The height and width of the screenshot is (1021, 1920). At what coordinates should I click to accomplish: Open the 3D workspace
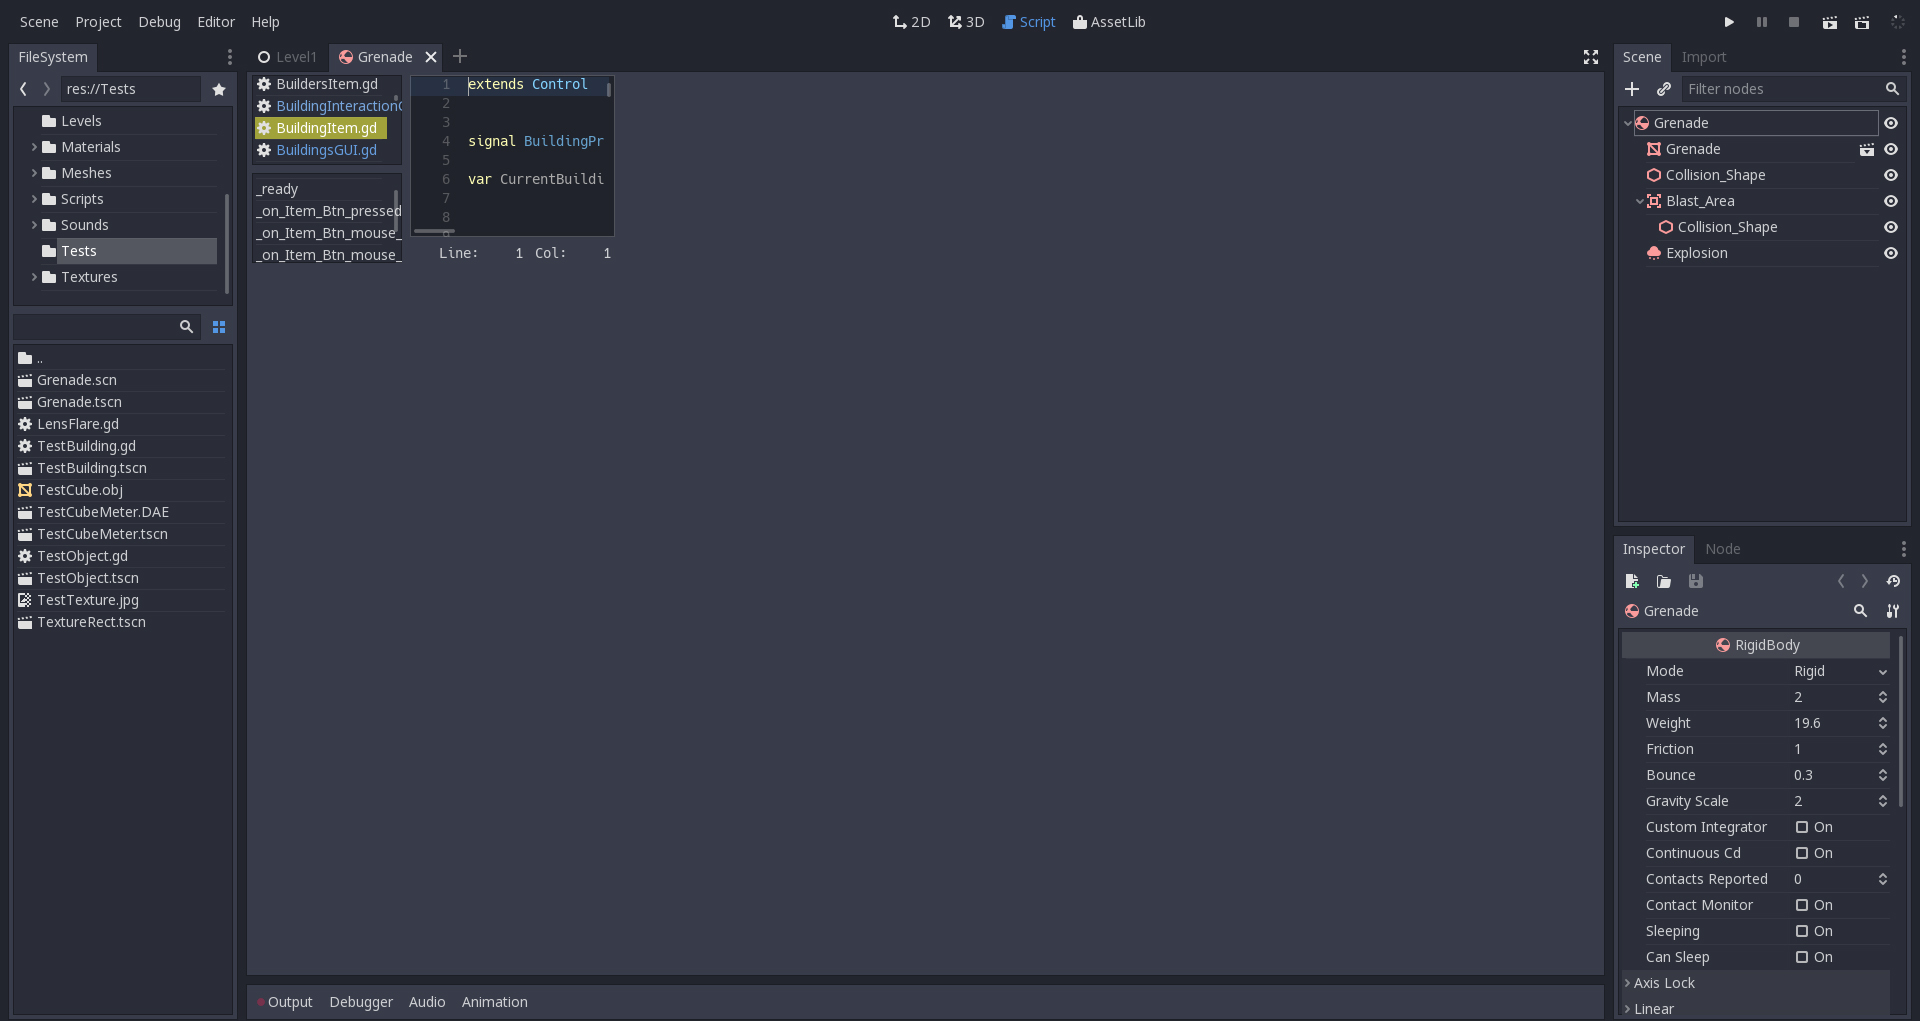click(x=964, y=21)
